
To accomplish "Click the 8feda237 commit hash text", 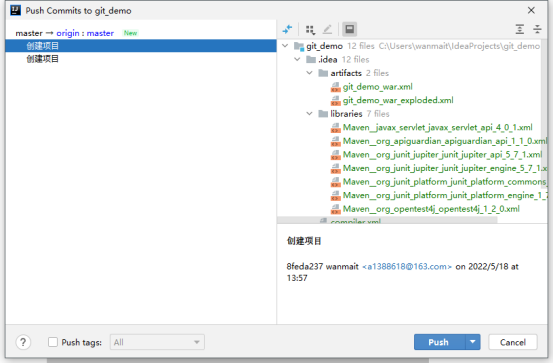I will point(305,267).
